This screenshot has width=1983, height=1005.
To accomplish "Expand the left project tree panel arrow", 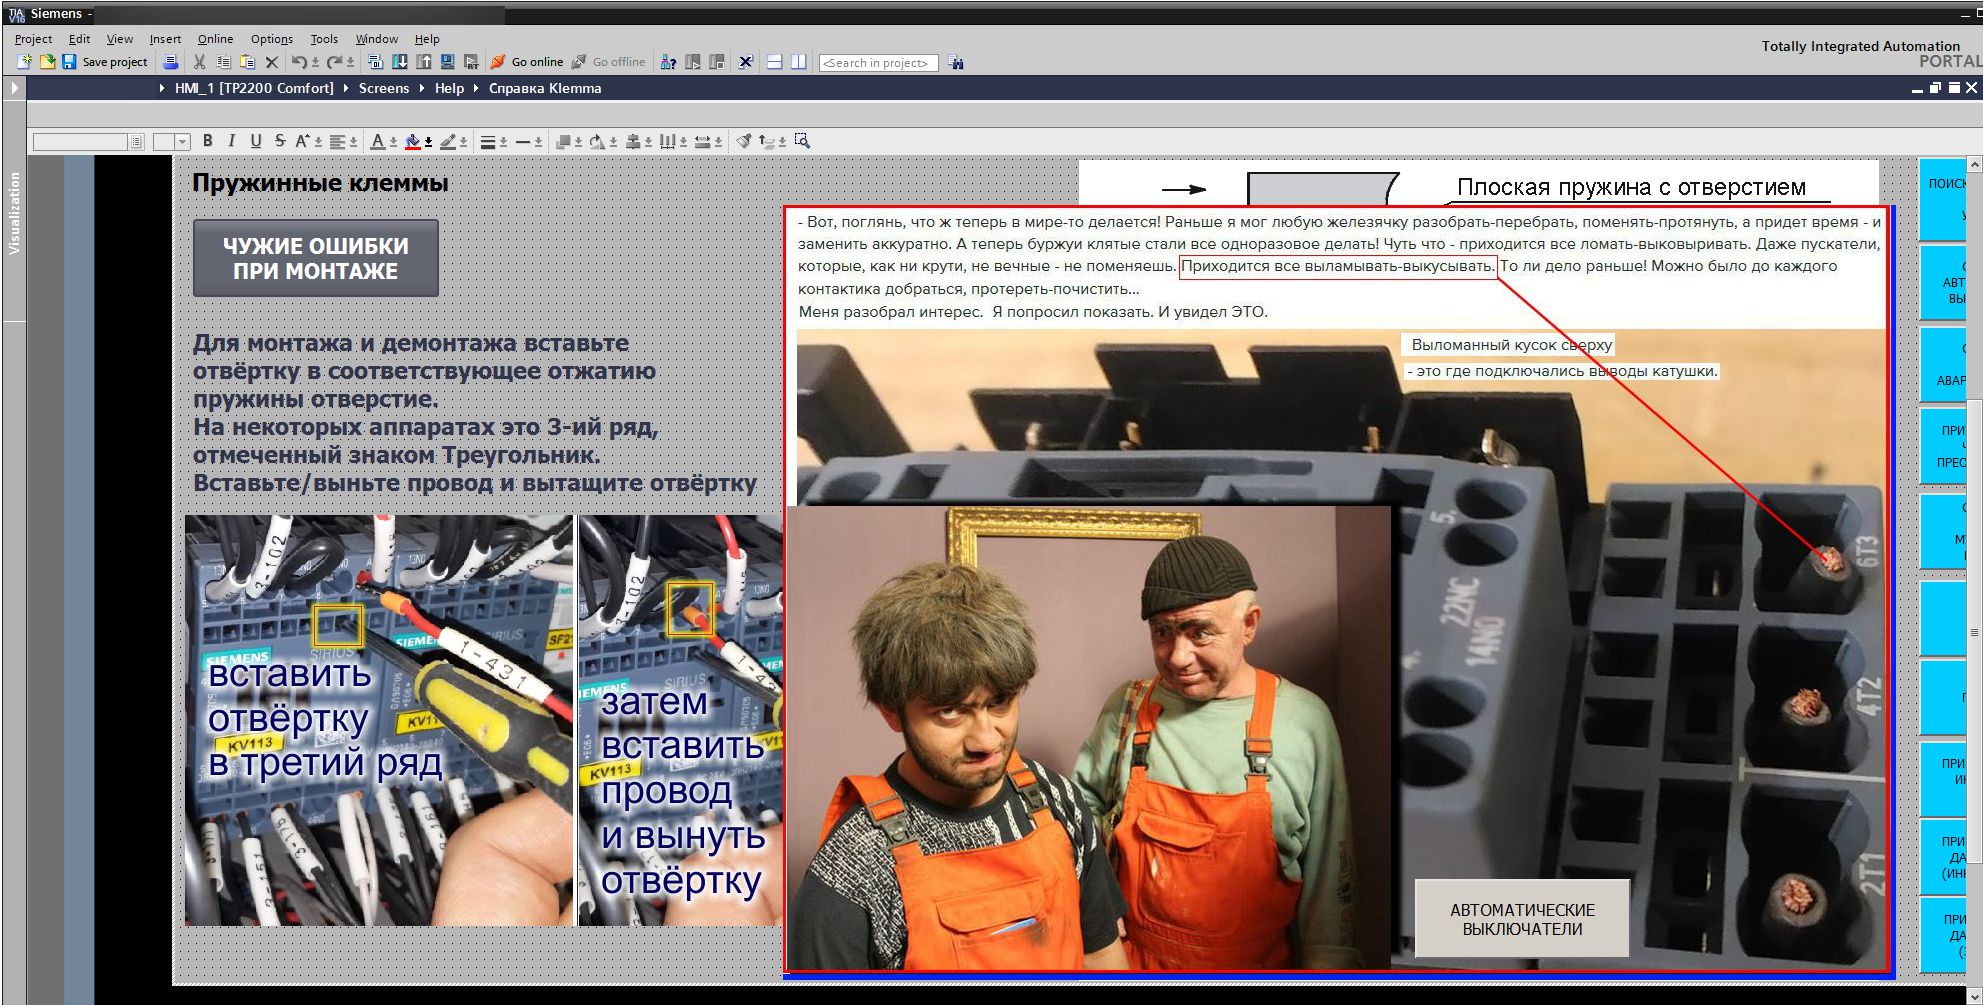I will (14, 88).
